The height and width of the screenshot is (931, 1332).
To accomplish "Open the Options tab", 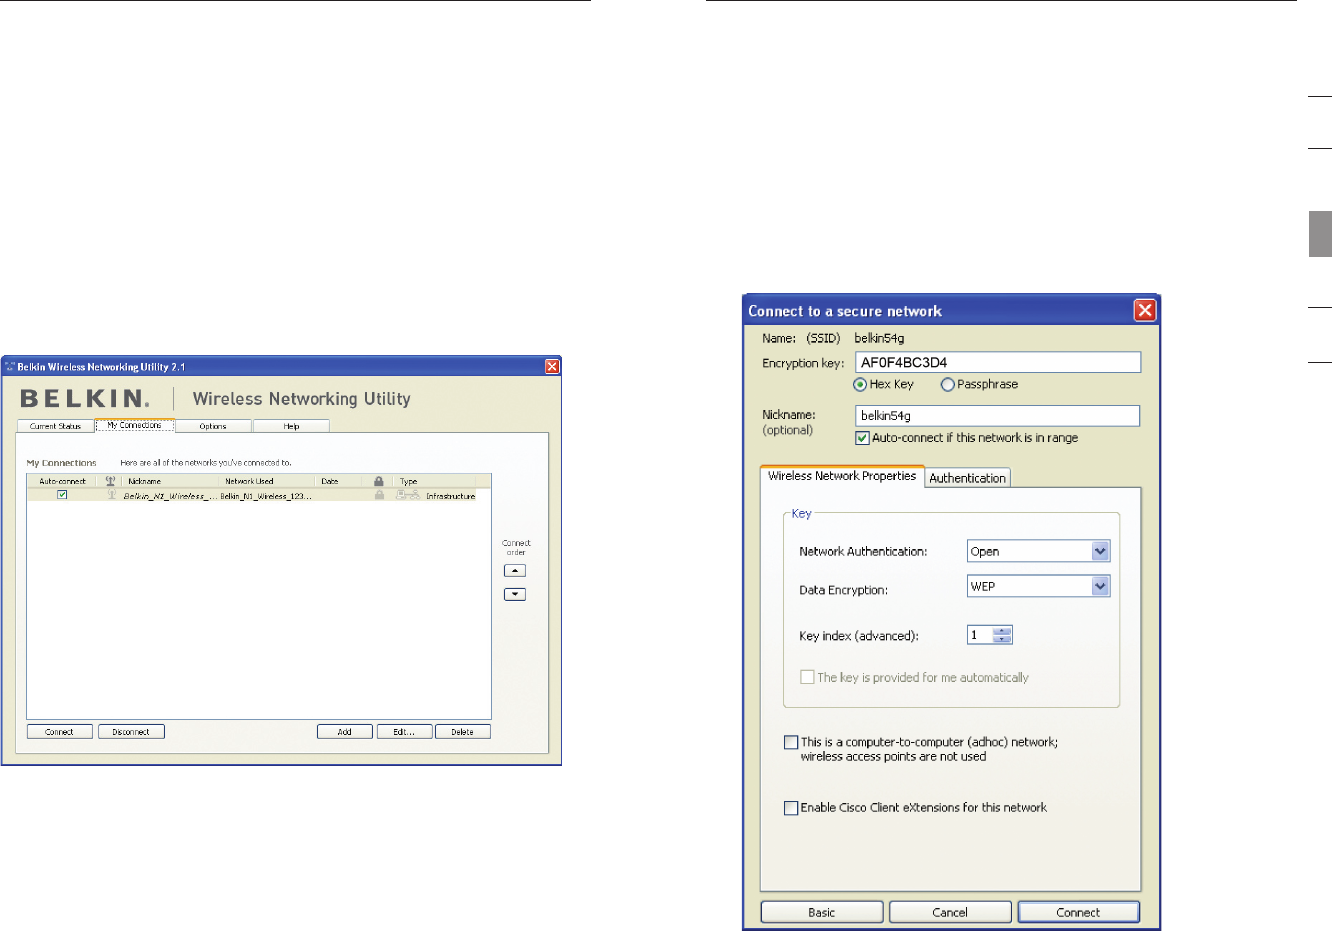I will [x=213, y=426].
